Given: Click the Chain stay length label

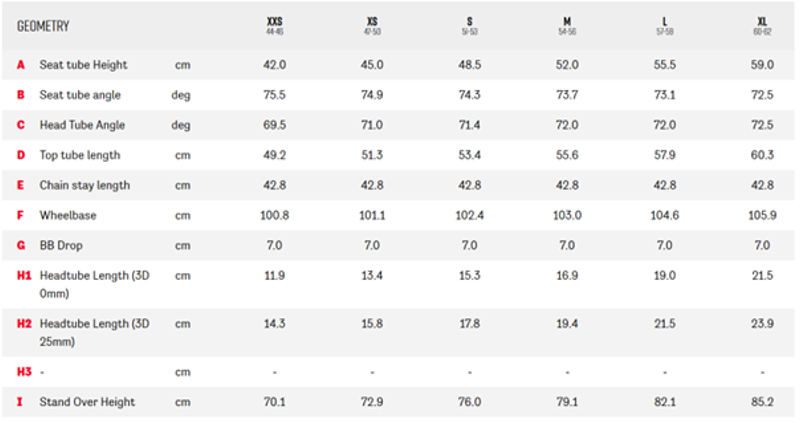Looking at the screenshot, I should click(85, 185).
